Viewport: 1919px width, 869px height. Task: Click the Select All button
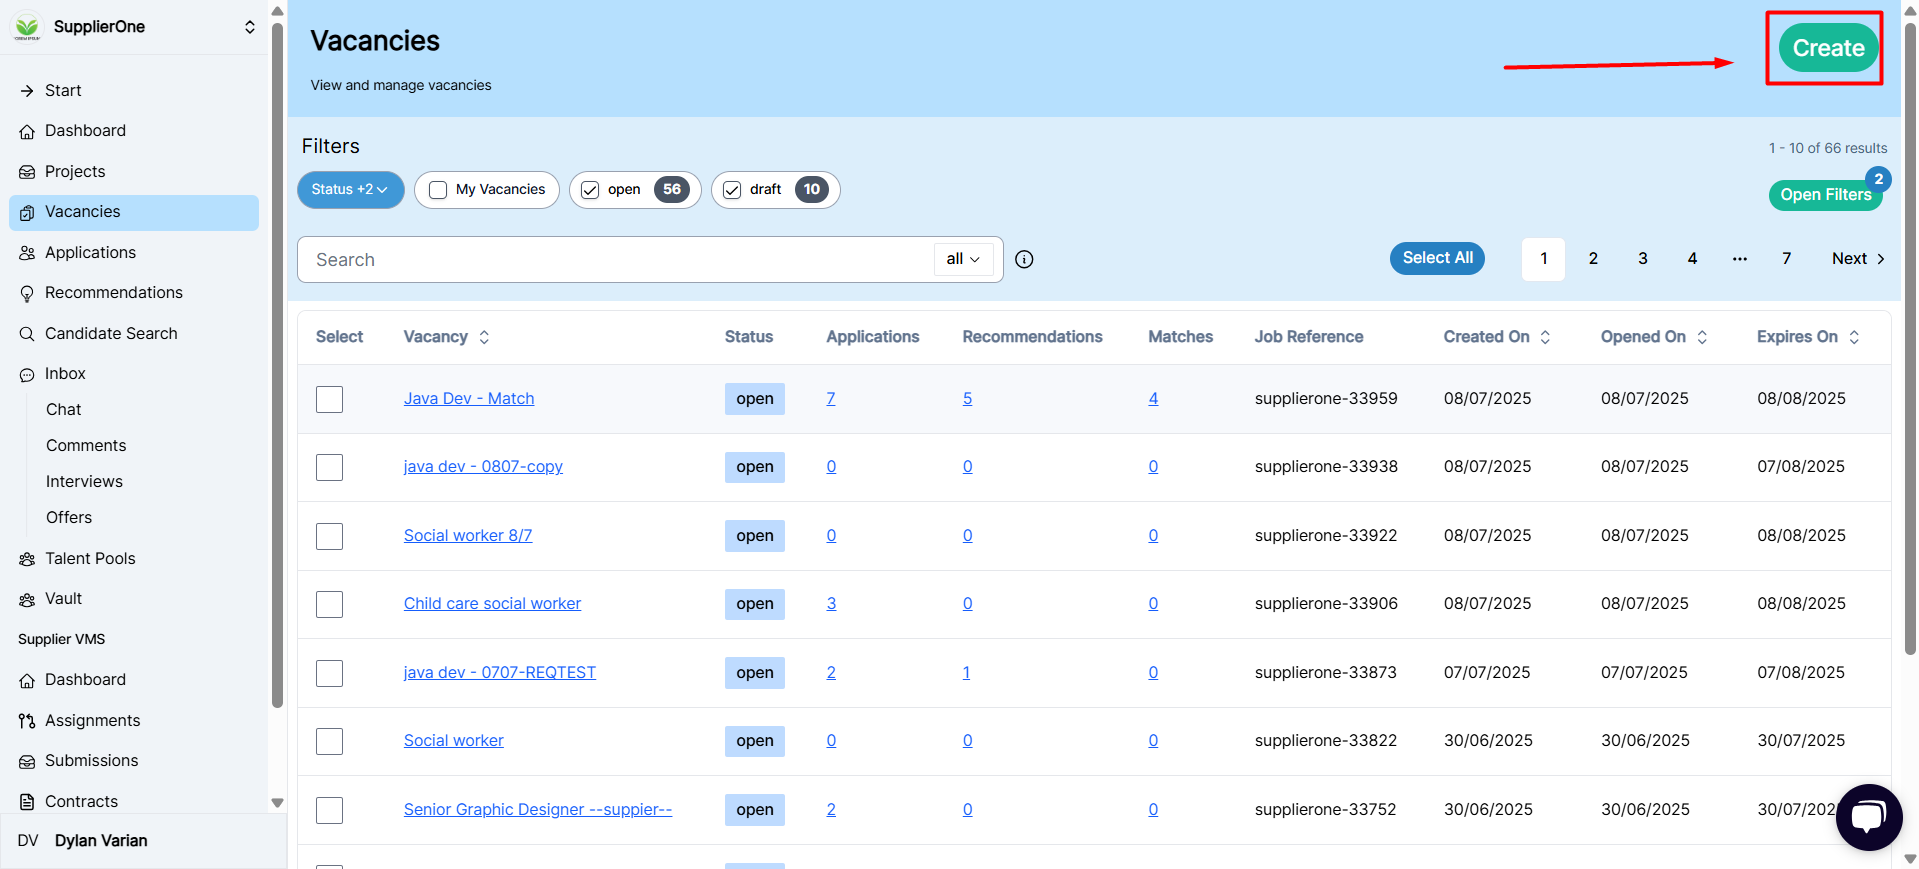[1437, 258]
